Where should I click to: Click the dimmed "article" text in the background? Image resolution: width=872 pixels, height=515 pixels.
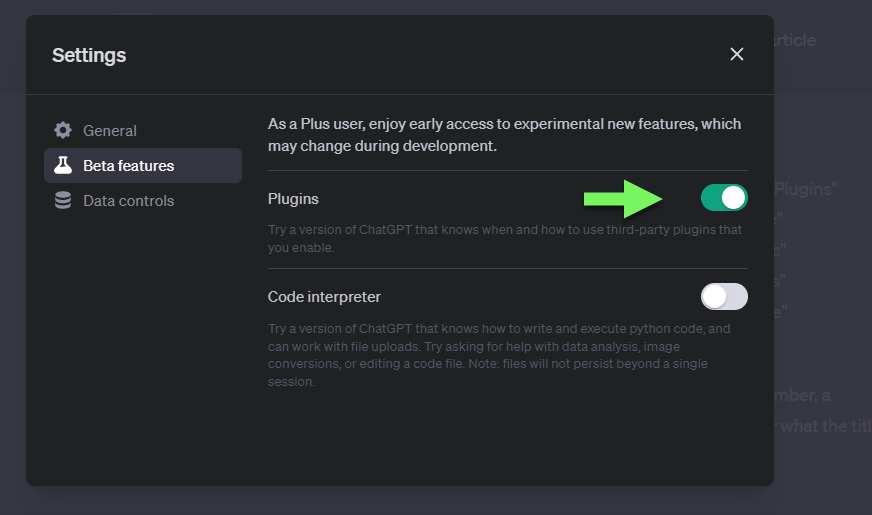coord(795,40)
